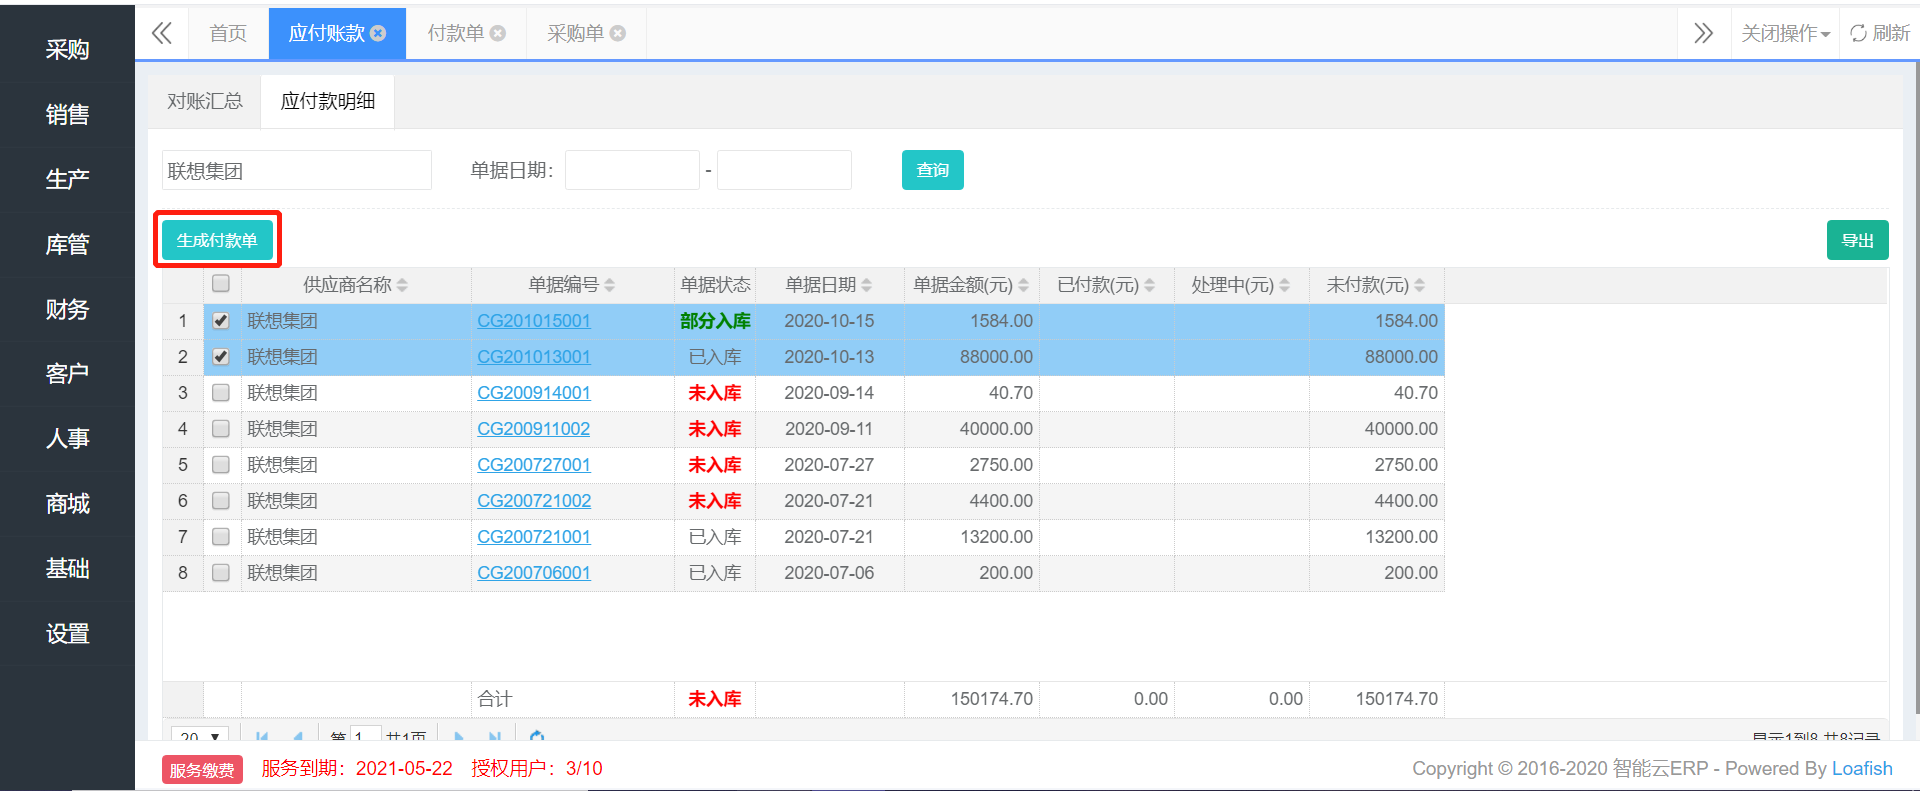Sort by 单据金额(元) using its sort arrows
Screen dimensions: 1920x791
[1023, 285]
